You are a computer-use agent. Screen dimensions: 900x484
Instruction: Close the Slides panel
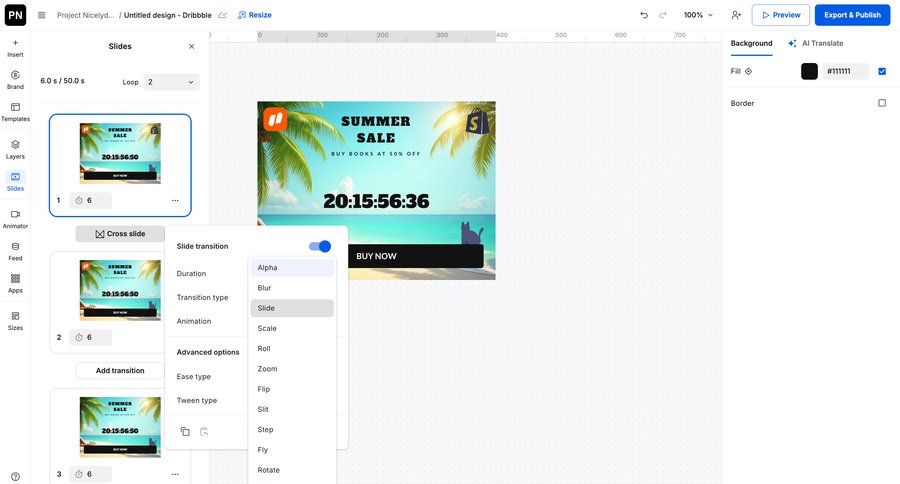pos(192,47)
